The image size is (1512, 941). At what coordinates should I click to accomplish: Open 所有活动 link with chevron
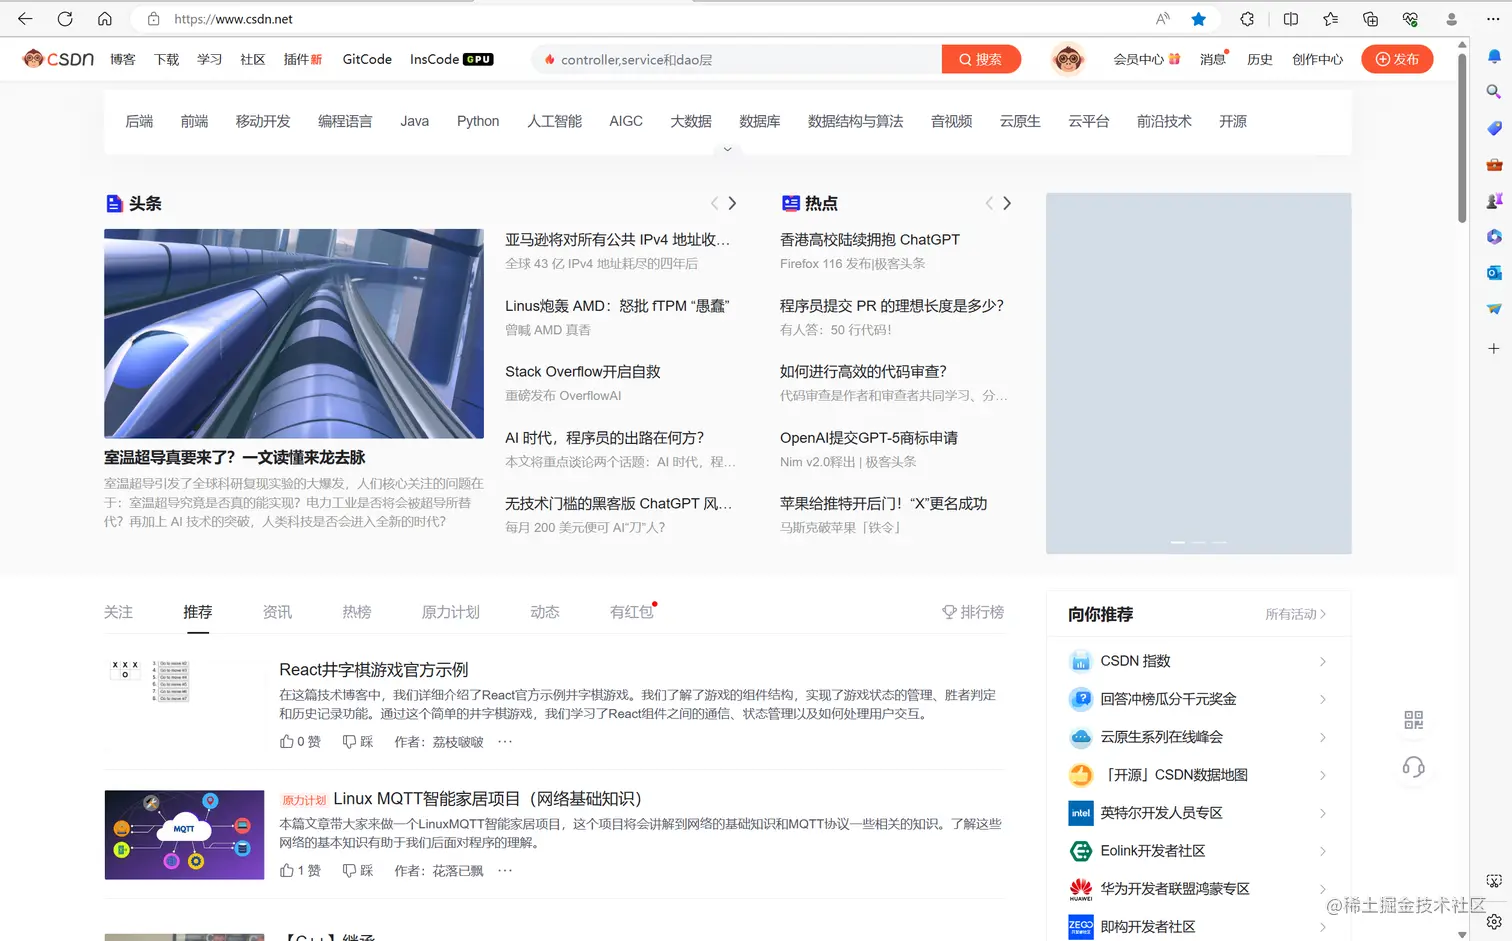click(x=1296, y=614)
